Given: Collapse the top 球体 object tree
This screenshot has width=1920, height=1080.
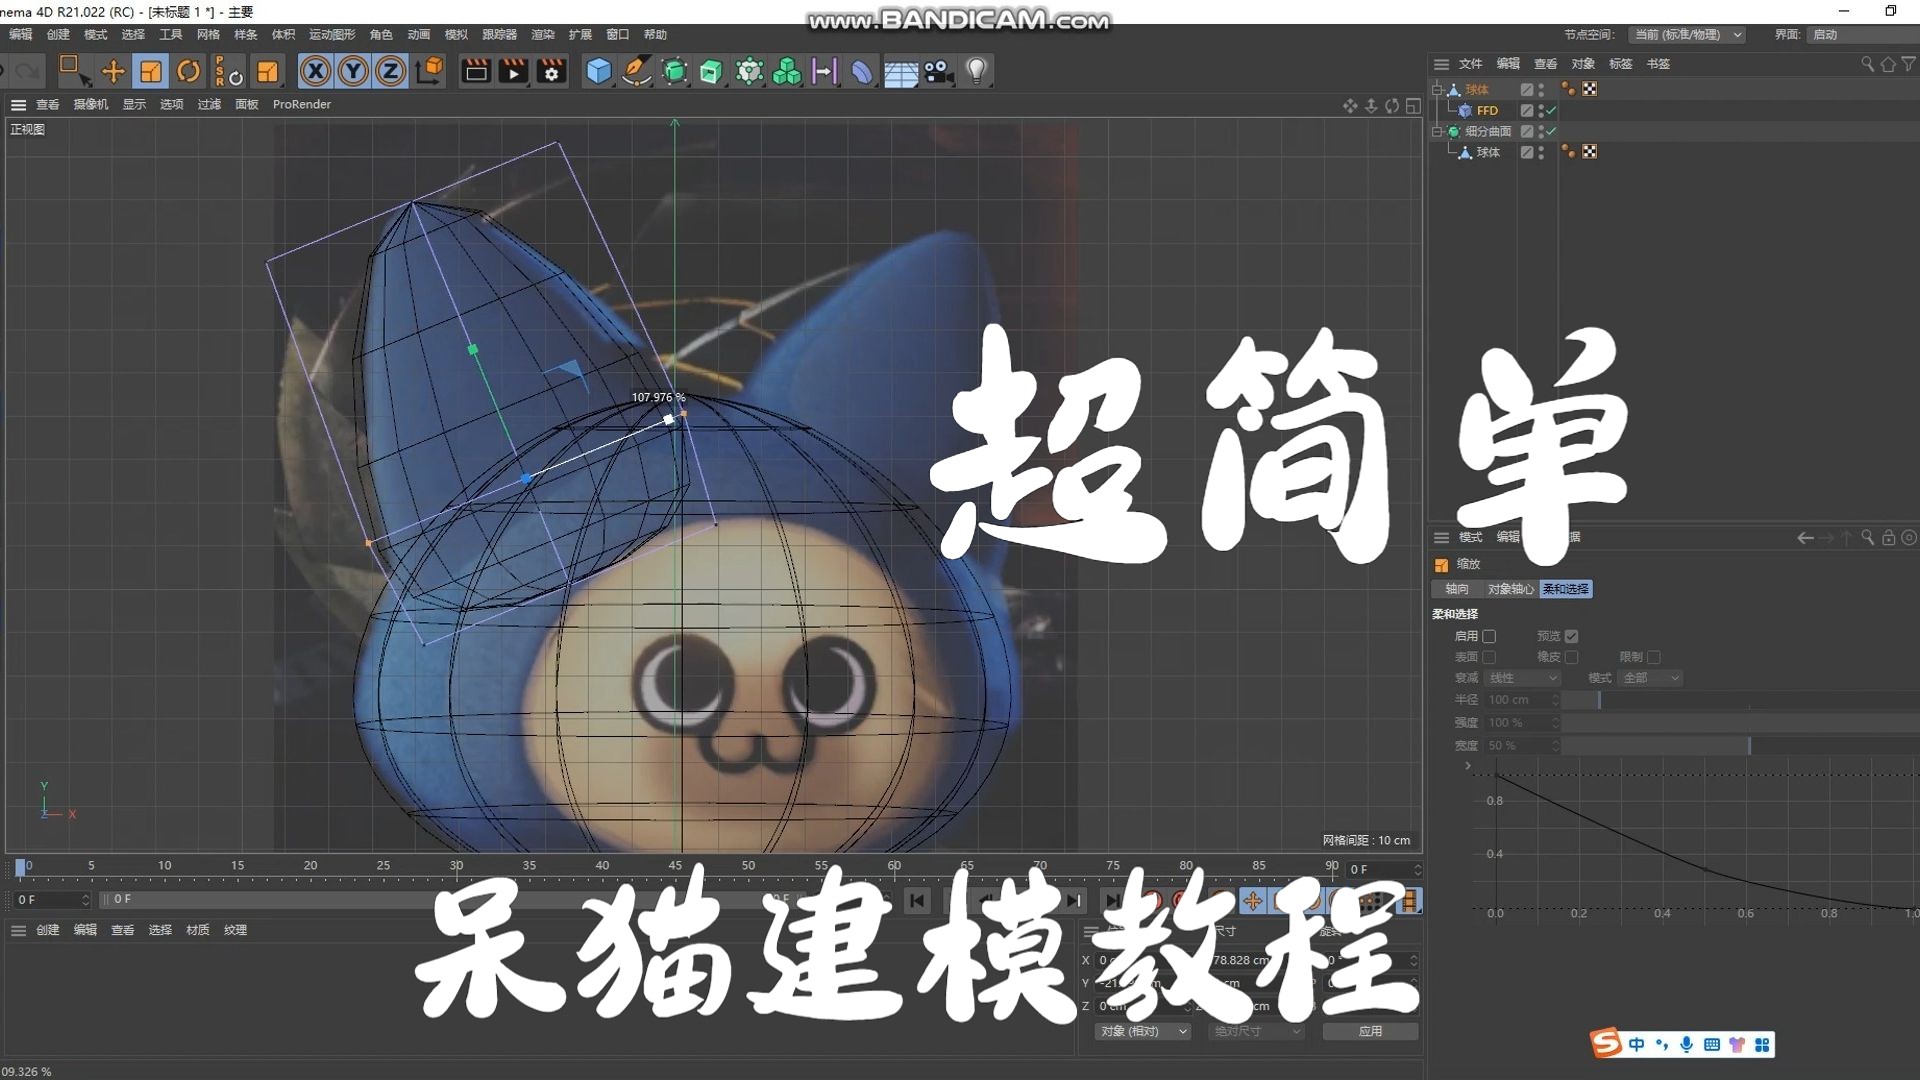Looking at the screenshot, I should [x=1437, y=89].
